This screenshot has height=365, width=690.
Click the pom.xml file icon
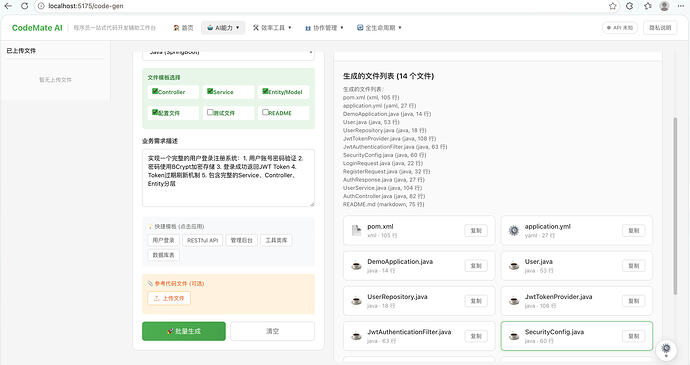pyautogui.click(x=356, y=230)
